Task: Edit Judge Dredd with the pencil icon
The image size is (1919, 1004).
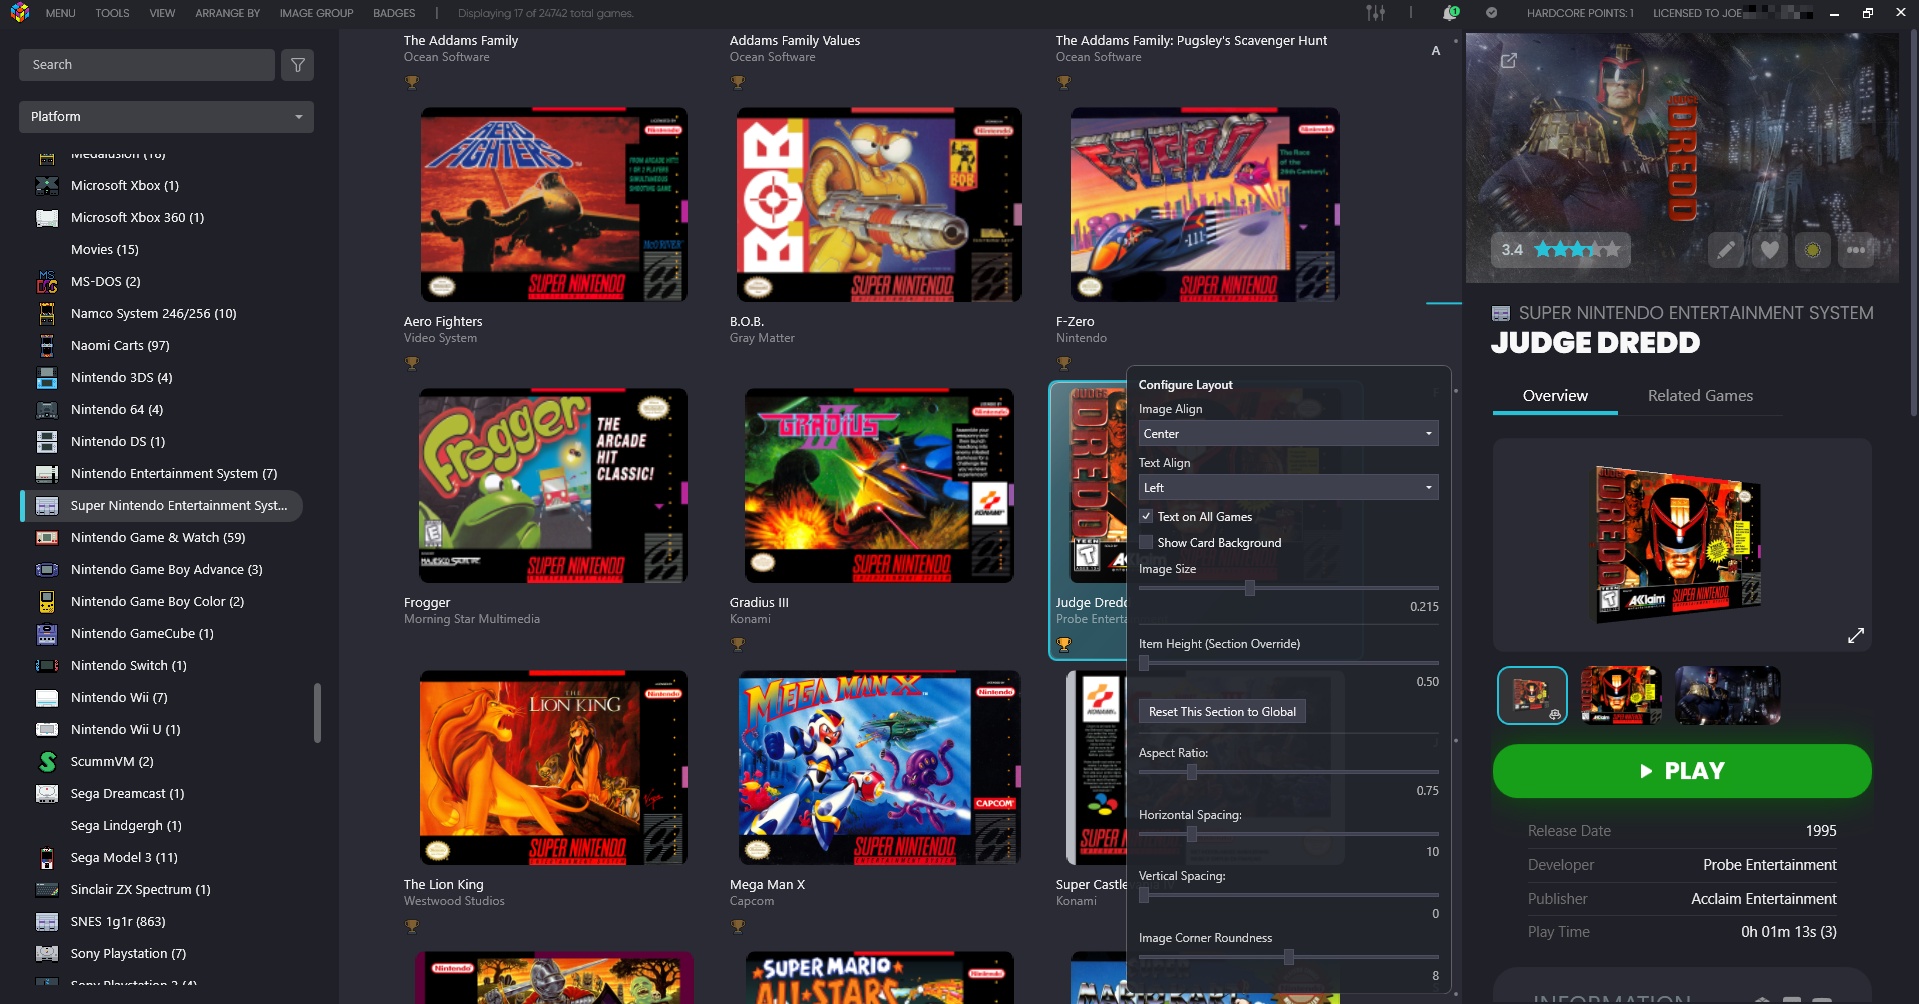Action: click(x=1726, y=250)
